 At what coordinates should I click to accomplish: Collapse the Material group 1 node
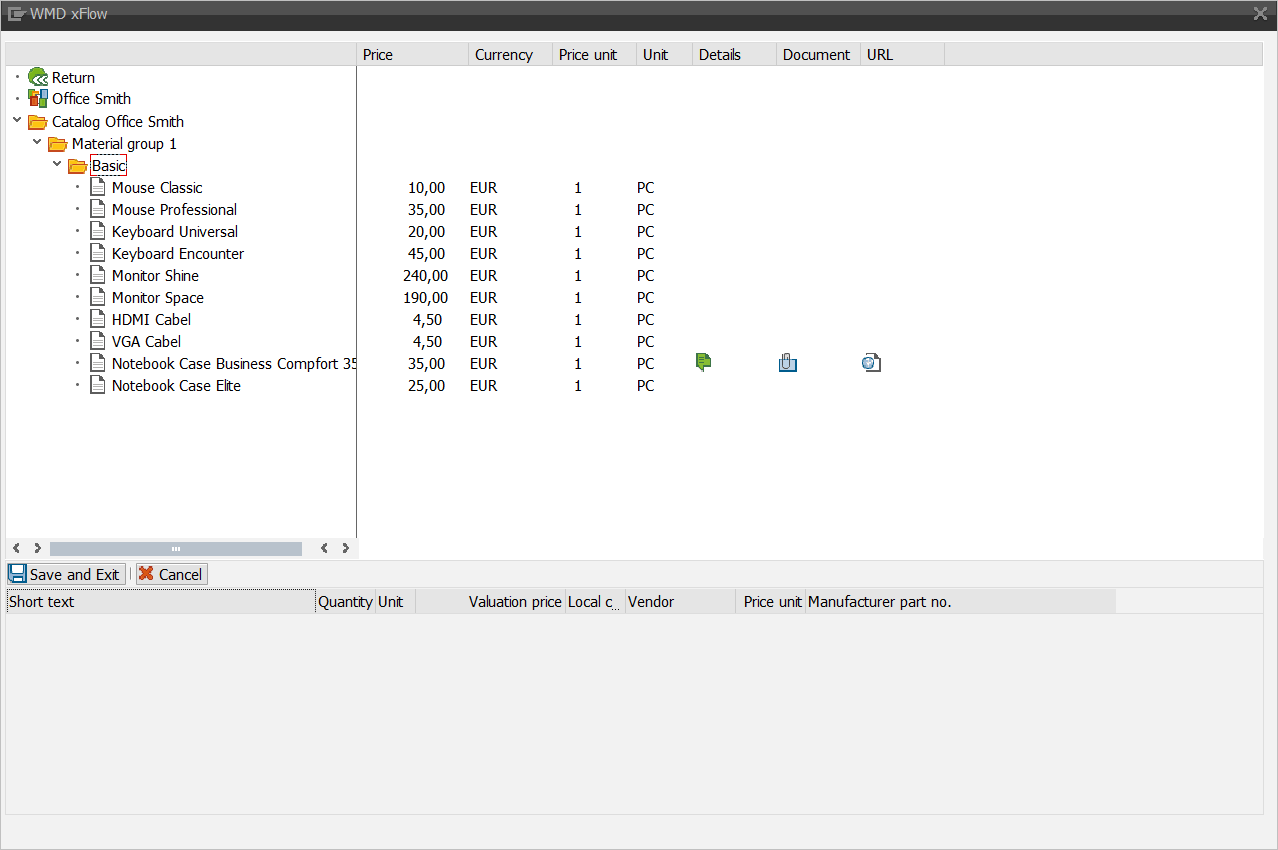point(37,143)
